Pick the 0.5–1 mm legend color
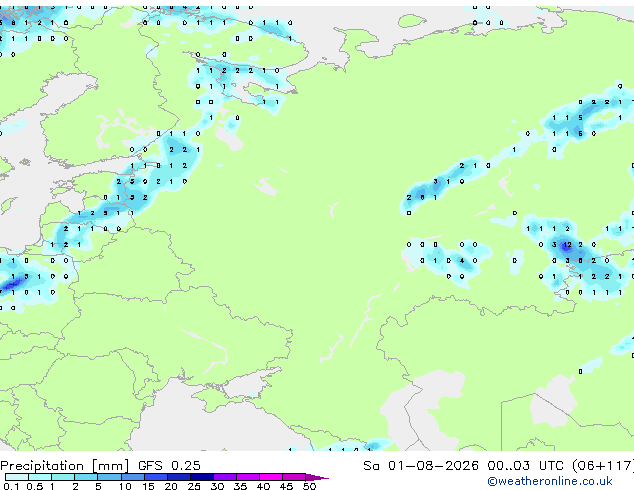This screenshot has width=634, height=490. click(40, 477)
